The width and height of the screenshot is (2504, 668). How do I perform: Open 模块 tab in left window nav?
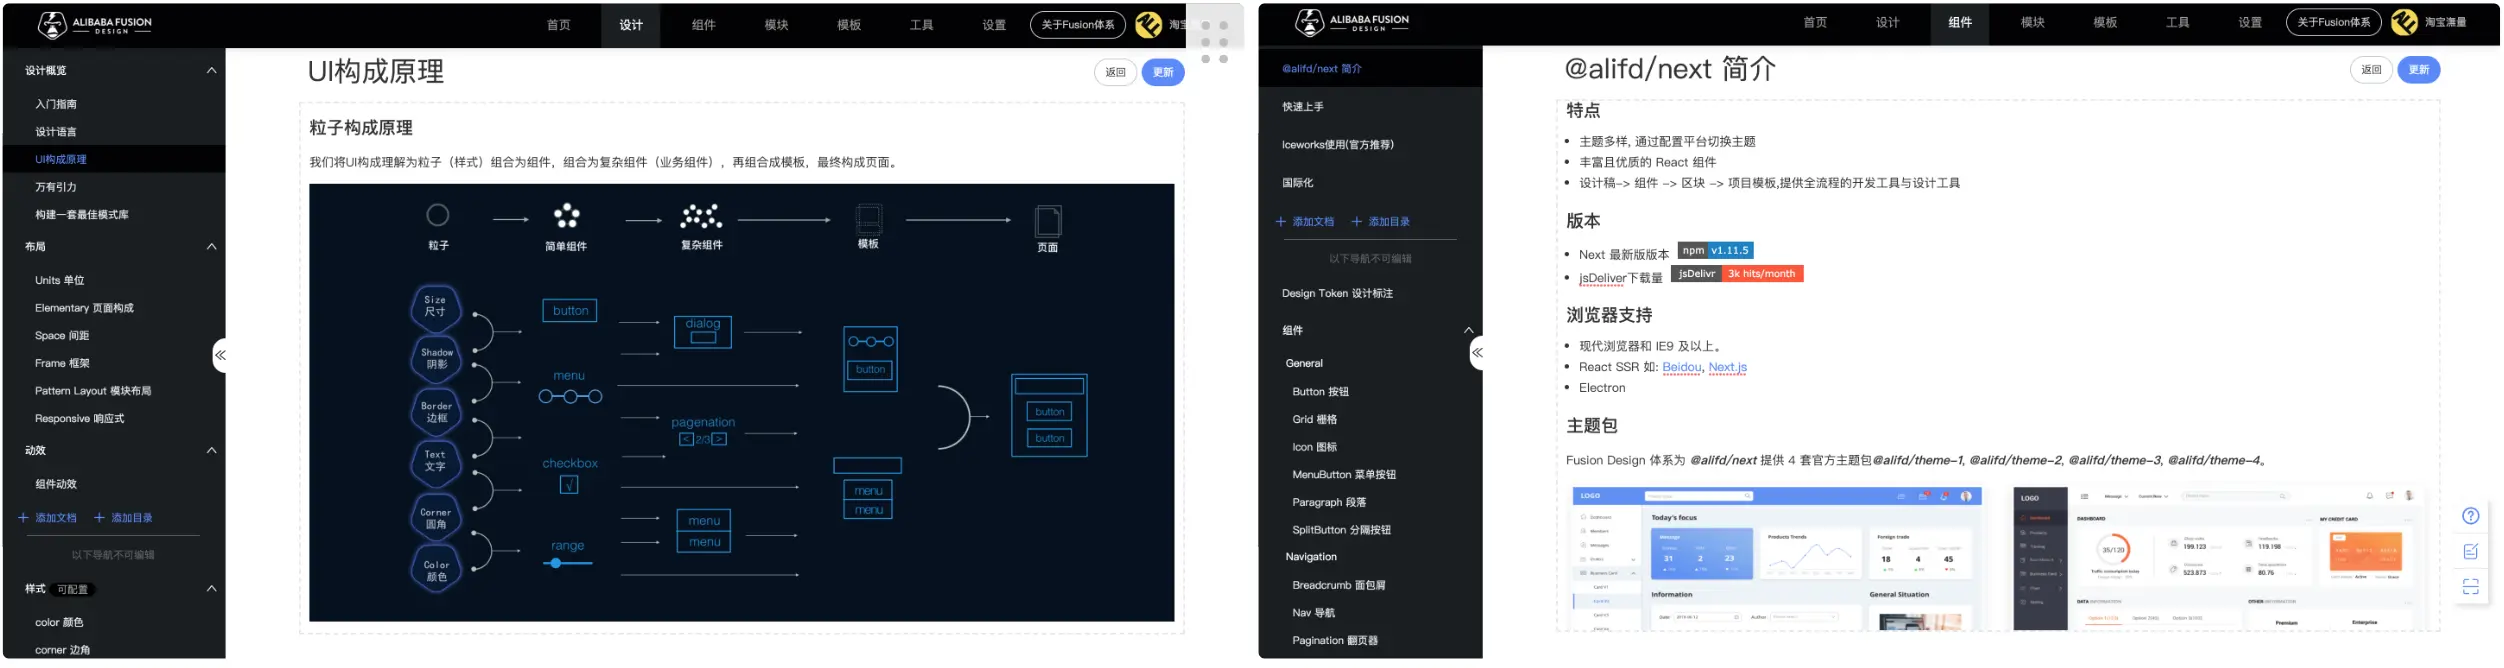[x=776, y=25]
